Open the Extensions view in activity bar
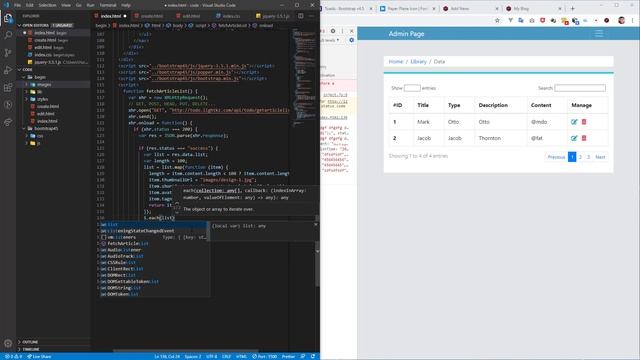640x360 pixels. pyautogui.click(x=8, y=87)
